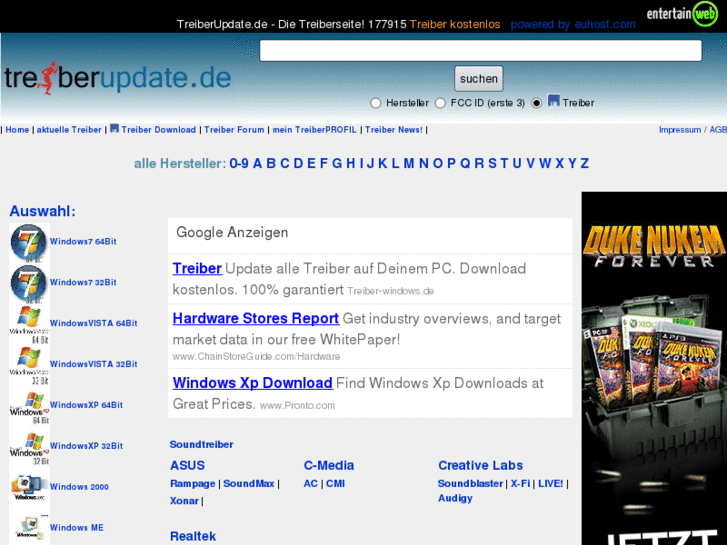Click the powered by euhost.com link
Viewport: 727px width, 545px height.
pyautogui.click(x=573, y=24)
